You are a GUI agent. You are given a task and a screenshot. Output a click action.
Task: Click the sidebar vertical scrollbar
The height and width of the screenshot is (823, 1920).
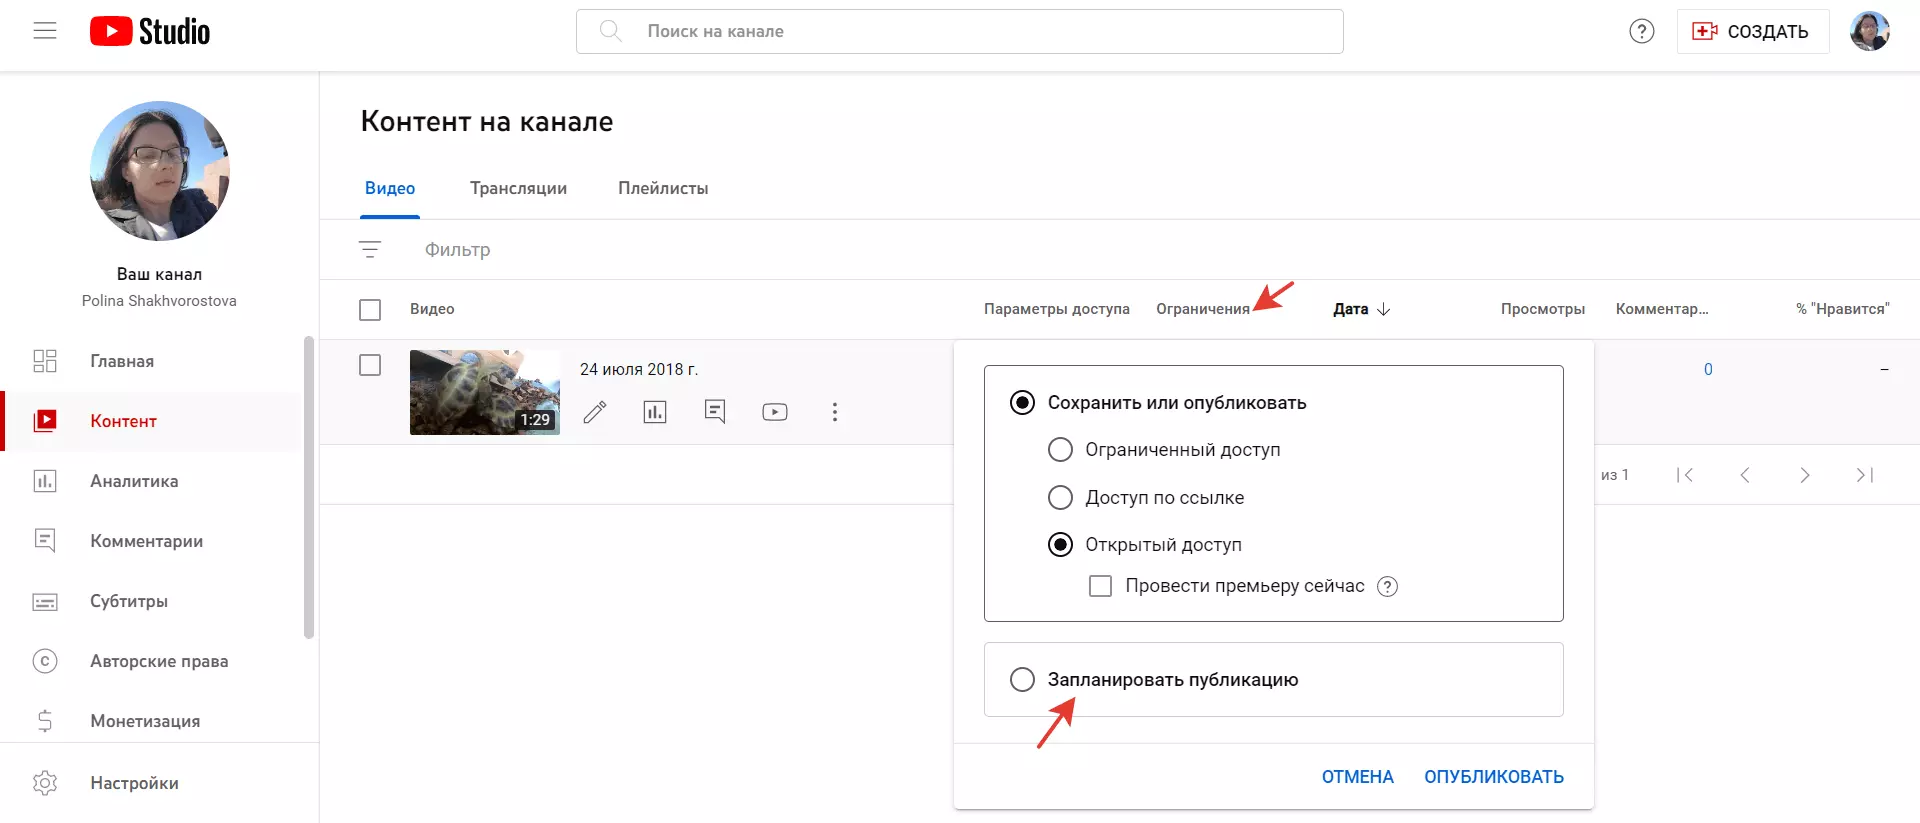[309, 487]
